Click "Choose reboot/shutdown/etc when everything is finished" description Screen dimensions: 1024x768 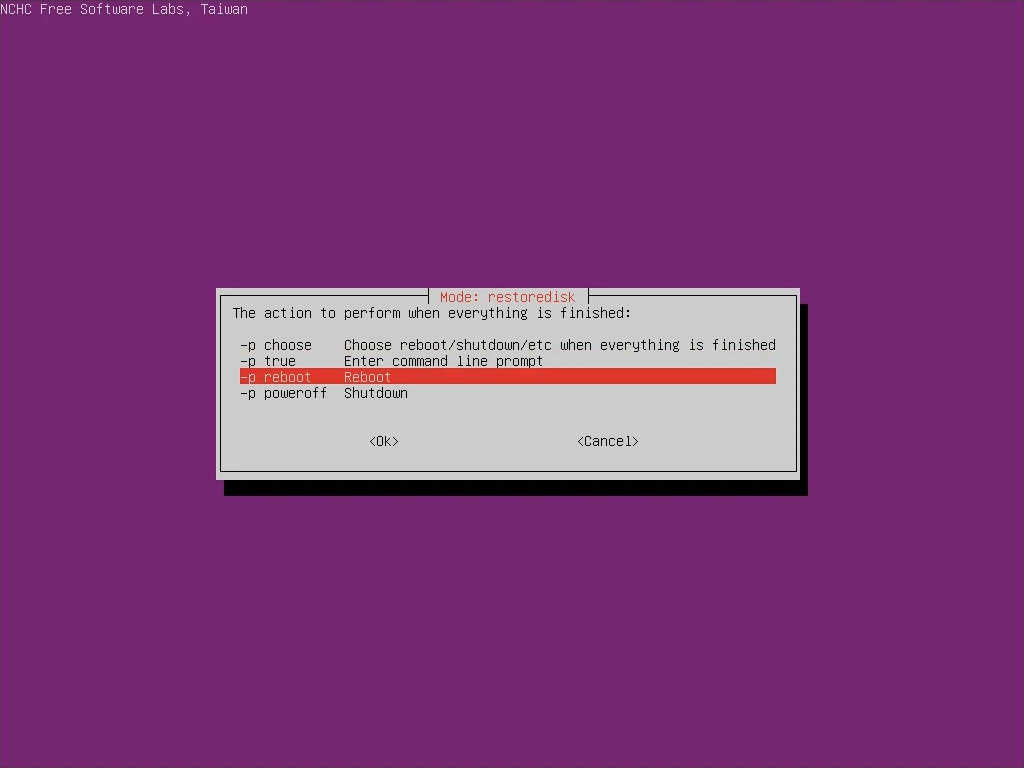559,345
